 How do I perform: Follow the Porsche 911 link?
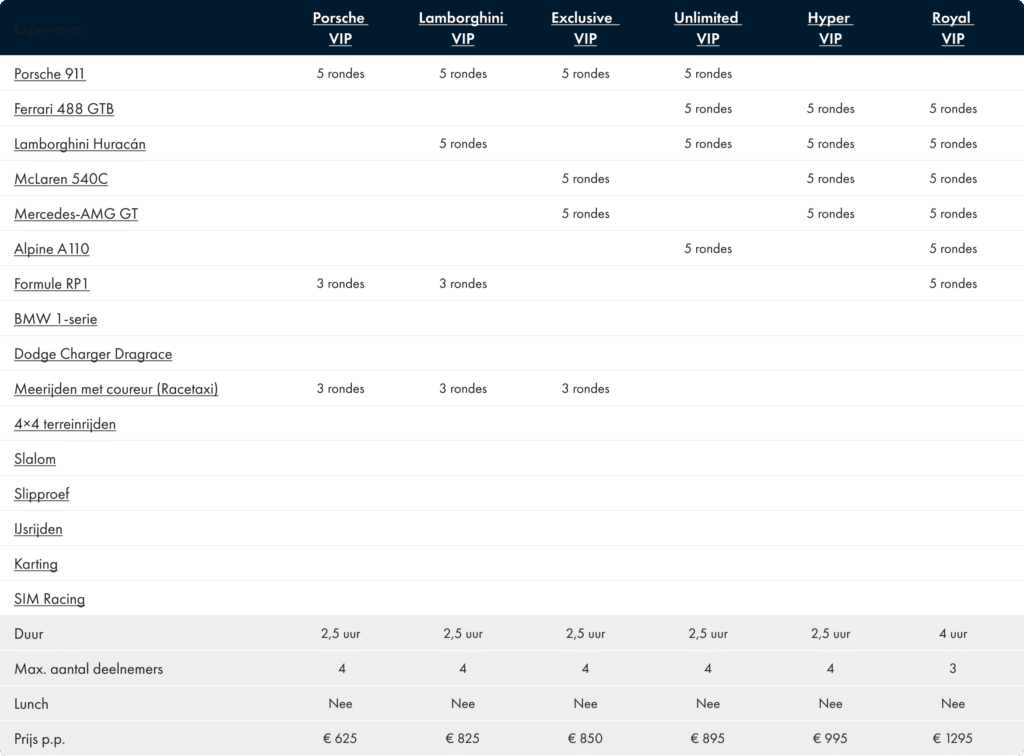50,74
